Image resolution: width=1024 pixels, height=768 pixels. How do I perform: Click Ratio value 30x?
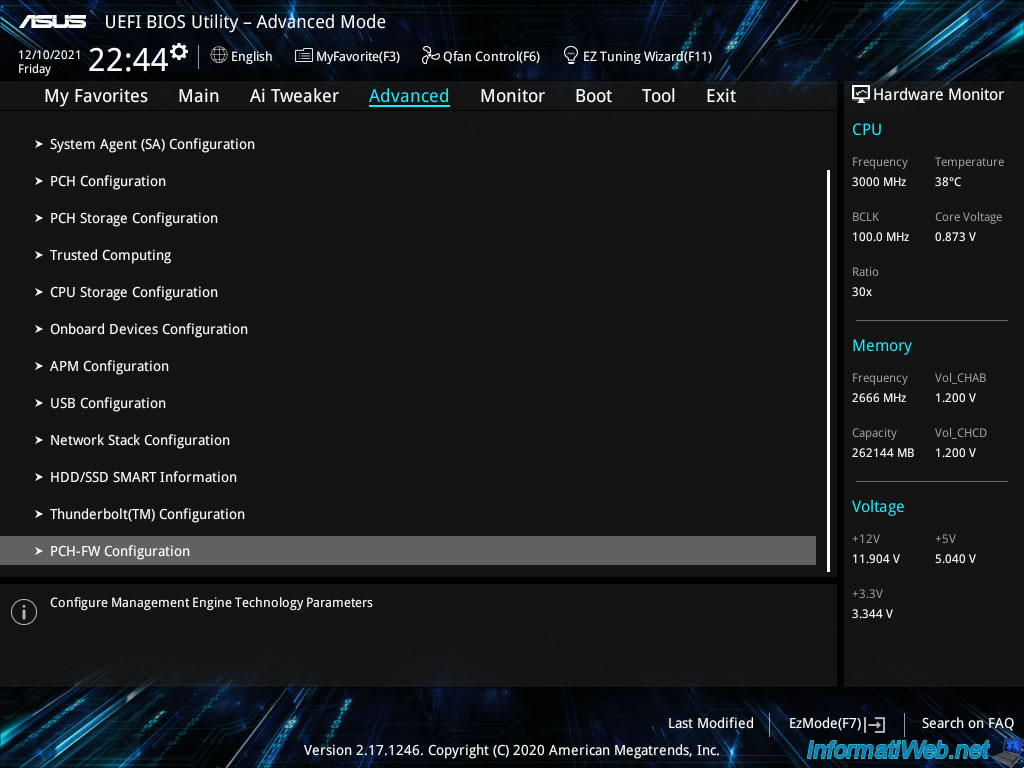pyautogui.click(x=861, y=292)
